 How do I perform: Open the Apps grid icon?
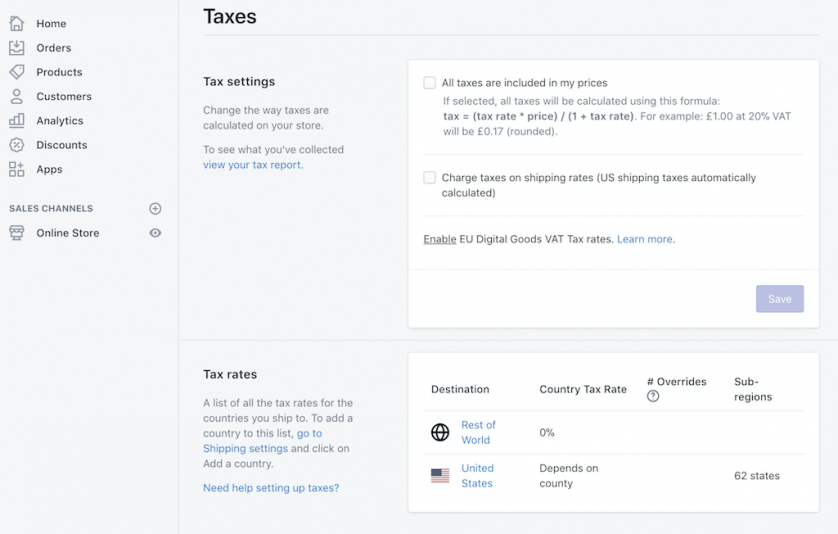tap(16, 169)
